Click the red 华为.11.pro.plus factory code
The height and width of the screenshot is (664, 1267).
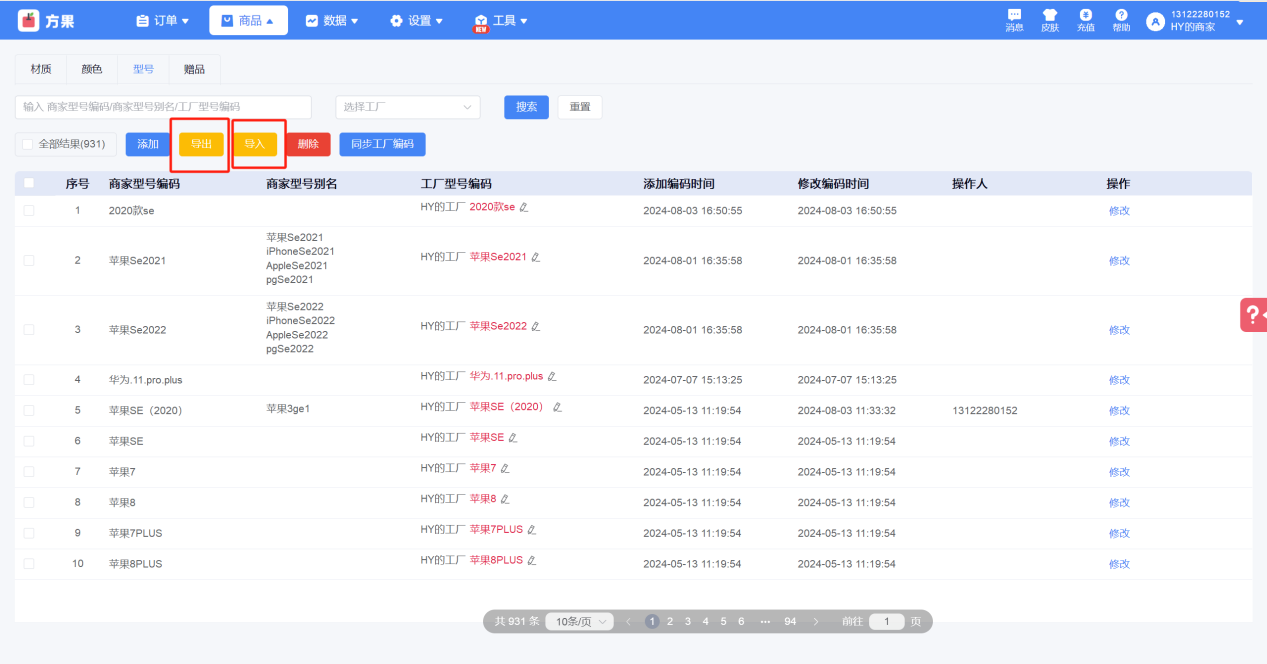point(506,377)
